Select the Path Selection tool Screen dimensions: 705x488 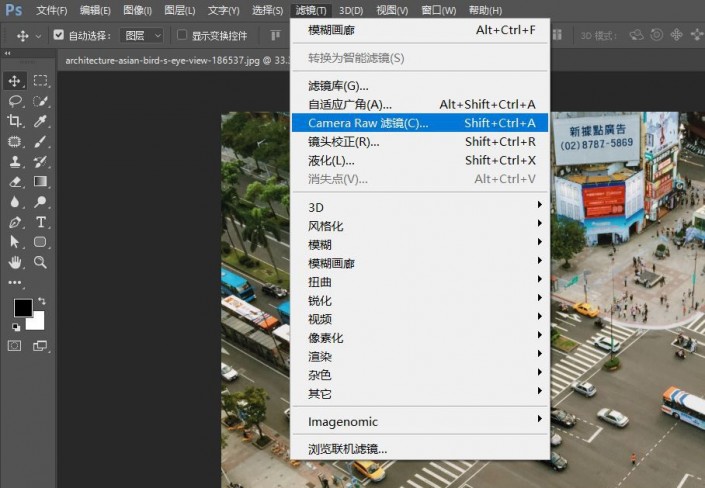tap(14, 242)
